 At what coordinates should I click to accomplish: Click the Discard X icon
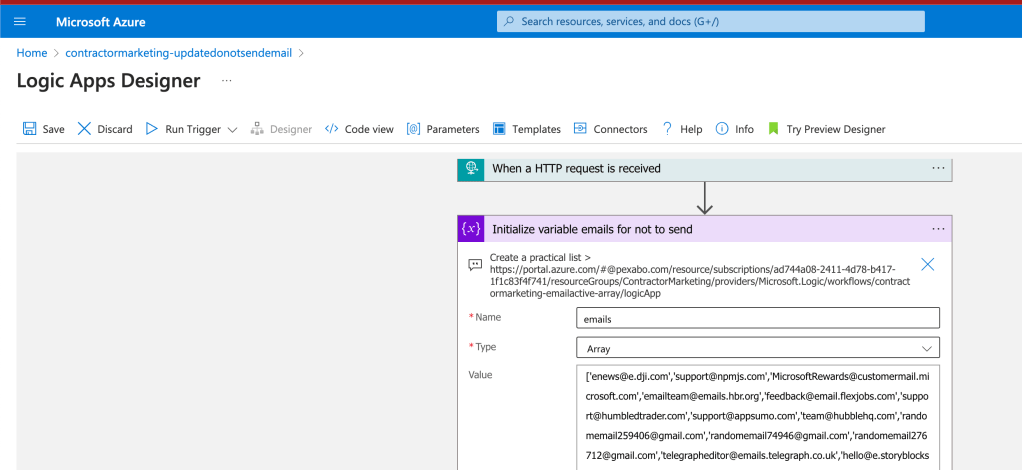[x=84, y=128]
